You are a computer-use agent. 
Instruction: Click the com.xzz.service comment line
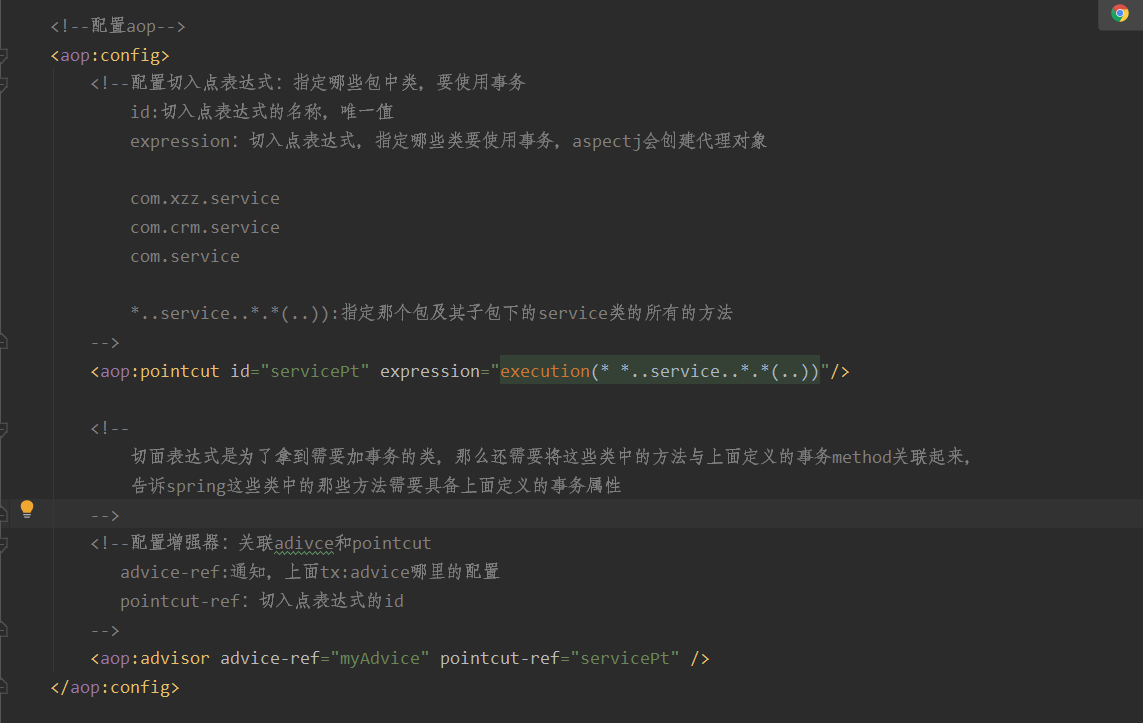click(x=205, y=198)
